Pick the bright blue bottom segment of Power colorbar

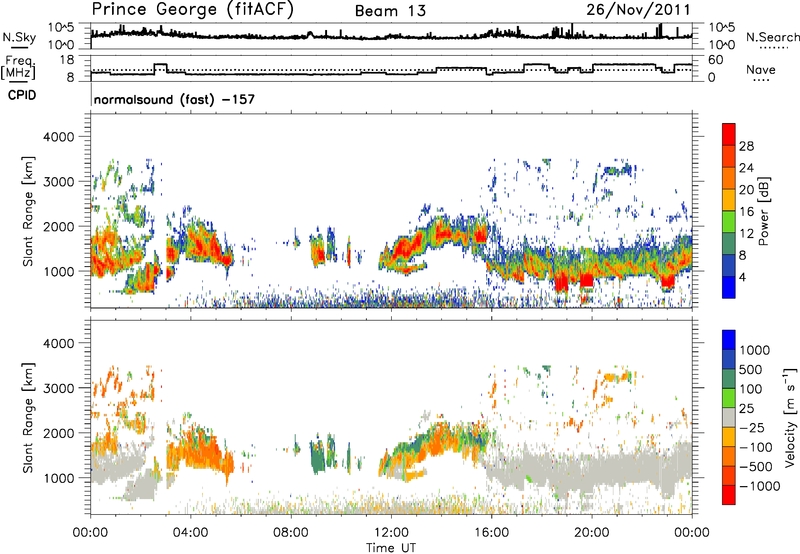point(729,287)
